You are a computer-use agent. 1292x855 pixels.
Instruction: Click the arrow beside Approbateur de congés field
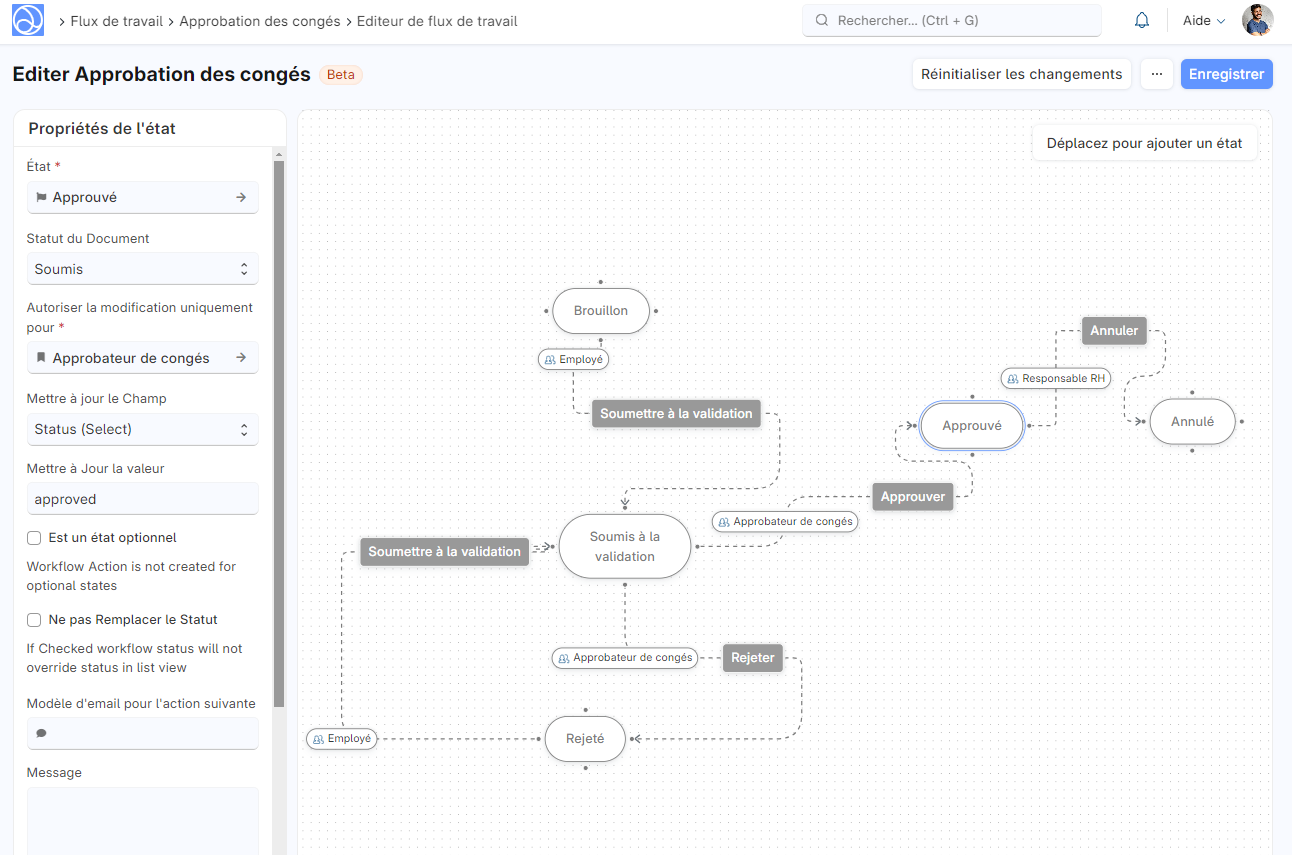click(241, 358)
